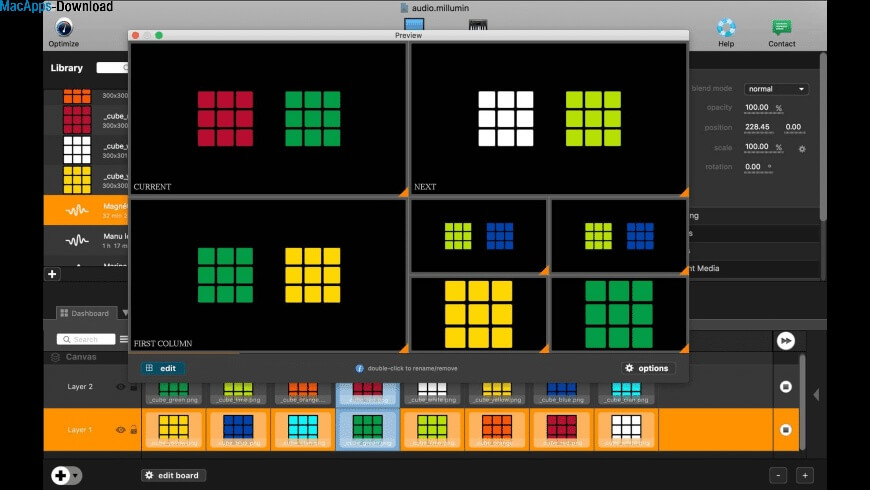This screenshot has height=490, width=870.
Task: Click the zoom in plus button
Action: (804, 475)
